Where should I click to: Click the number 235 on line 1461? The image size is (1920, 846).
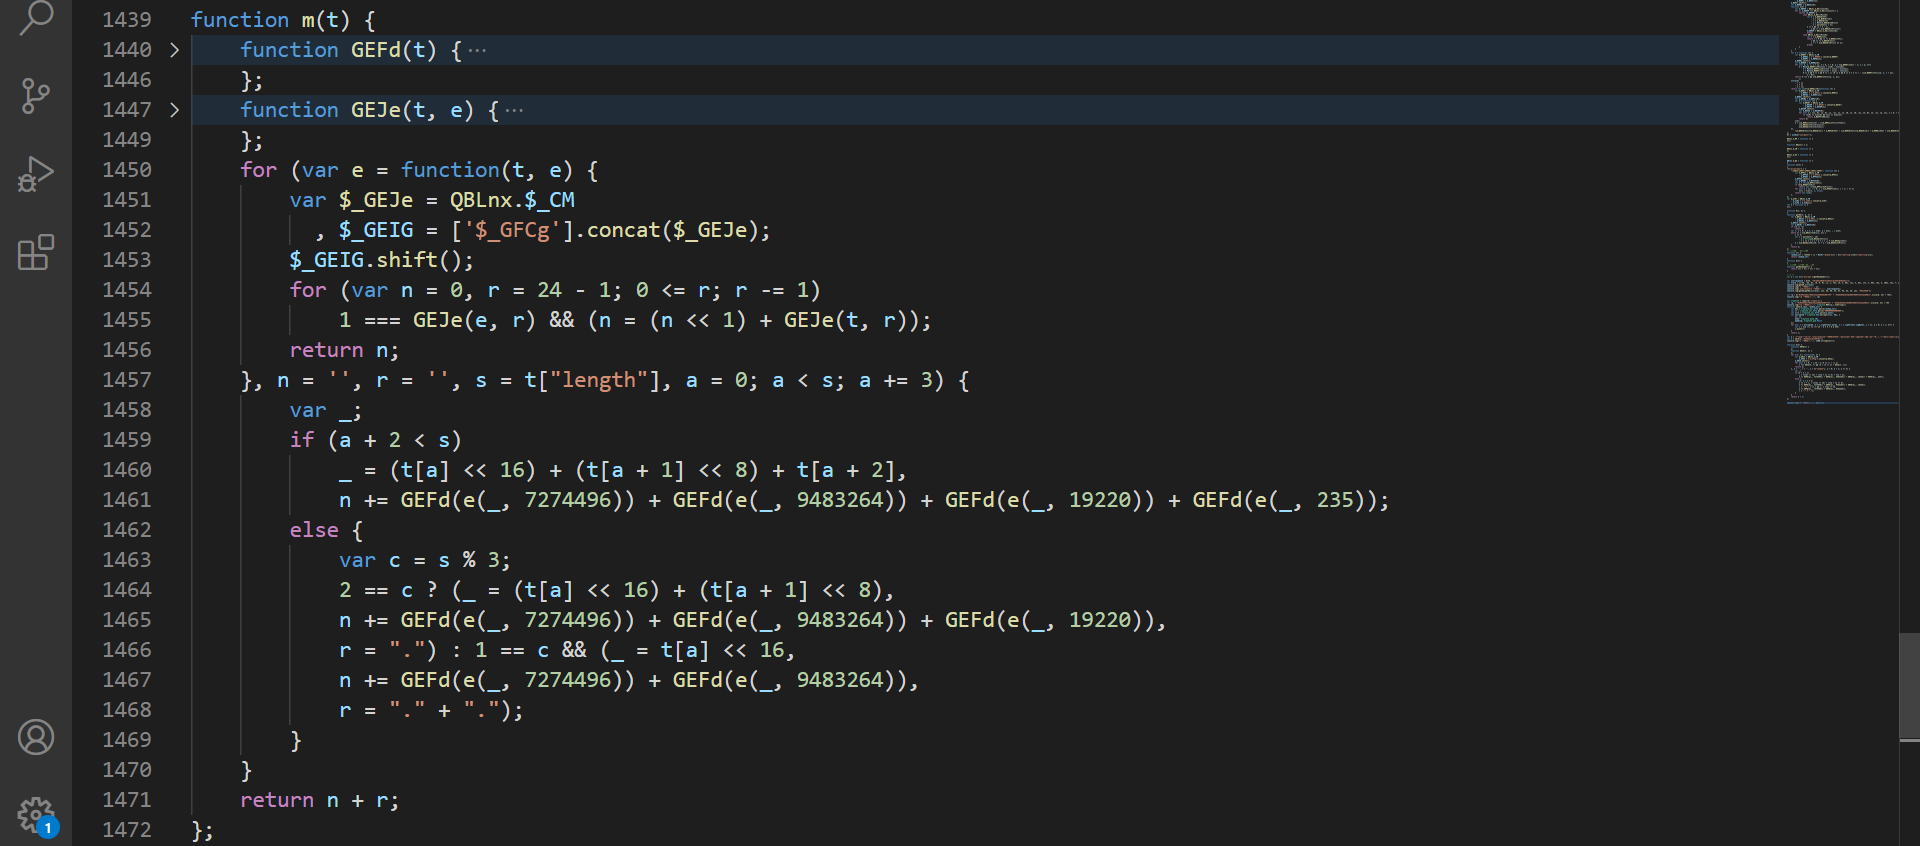click(1335, 500)
